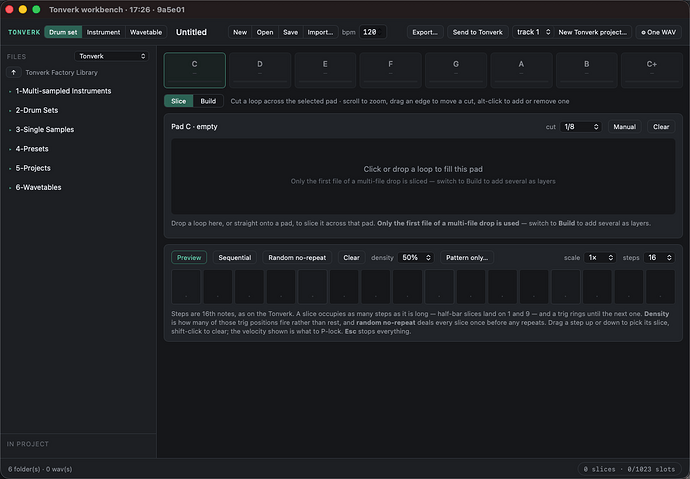Select pad F
690x479 pixels.
(x=390, y=70)
